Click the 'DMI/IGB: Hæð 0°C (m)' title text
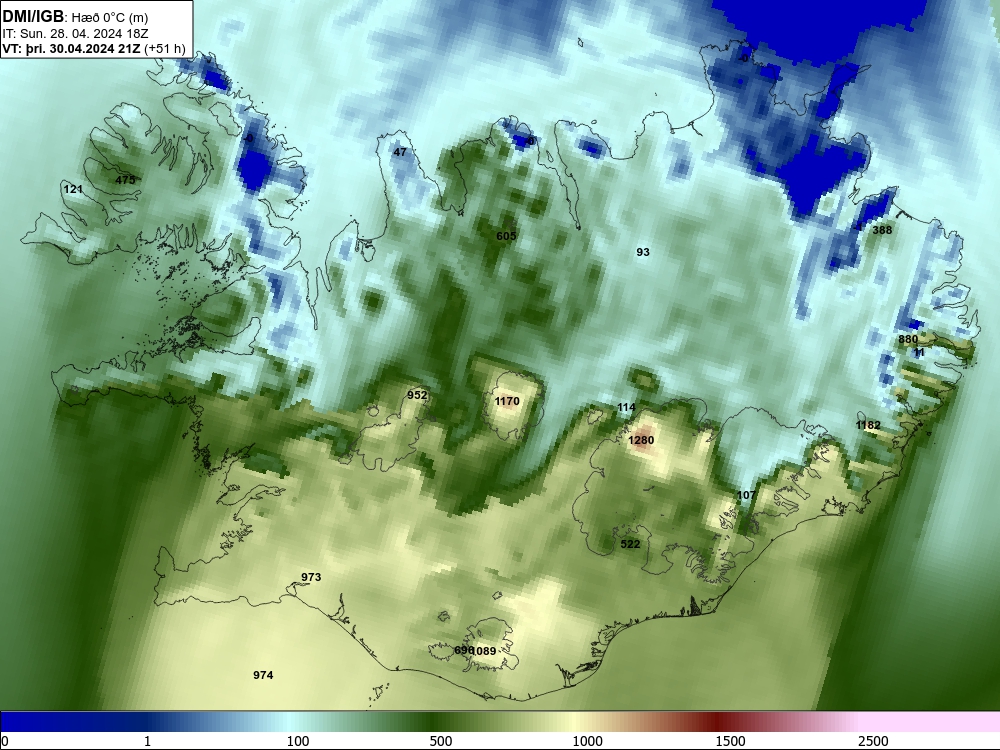 click(x=75, y=17)
